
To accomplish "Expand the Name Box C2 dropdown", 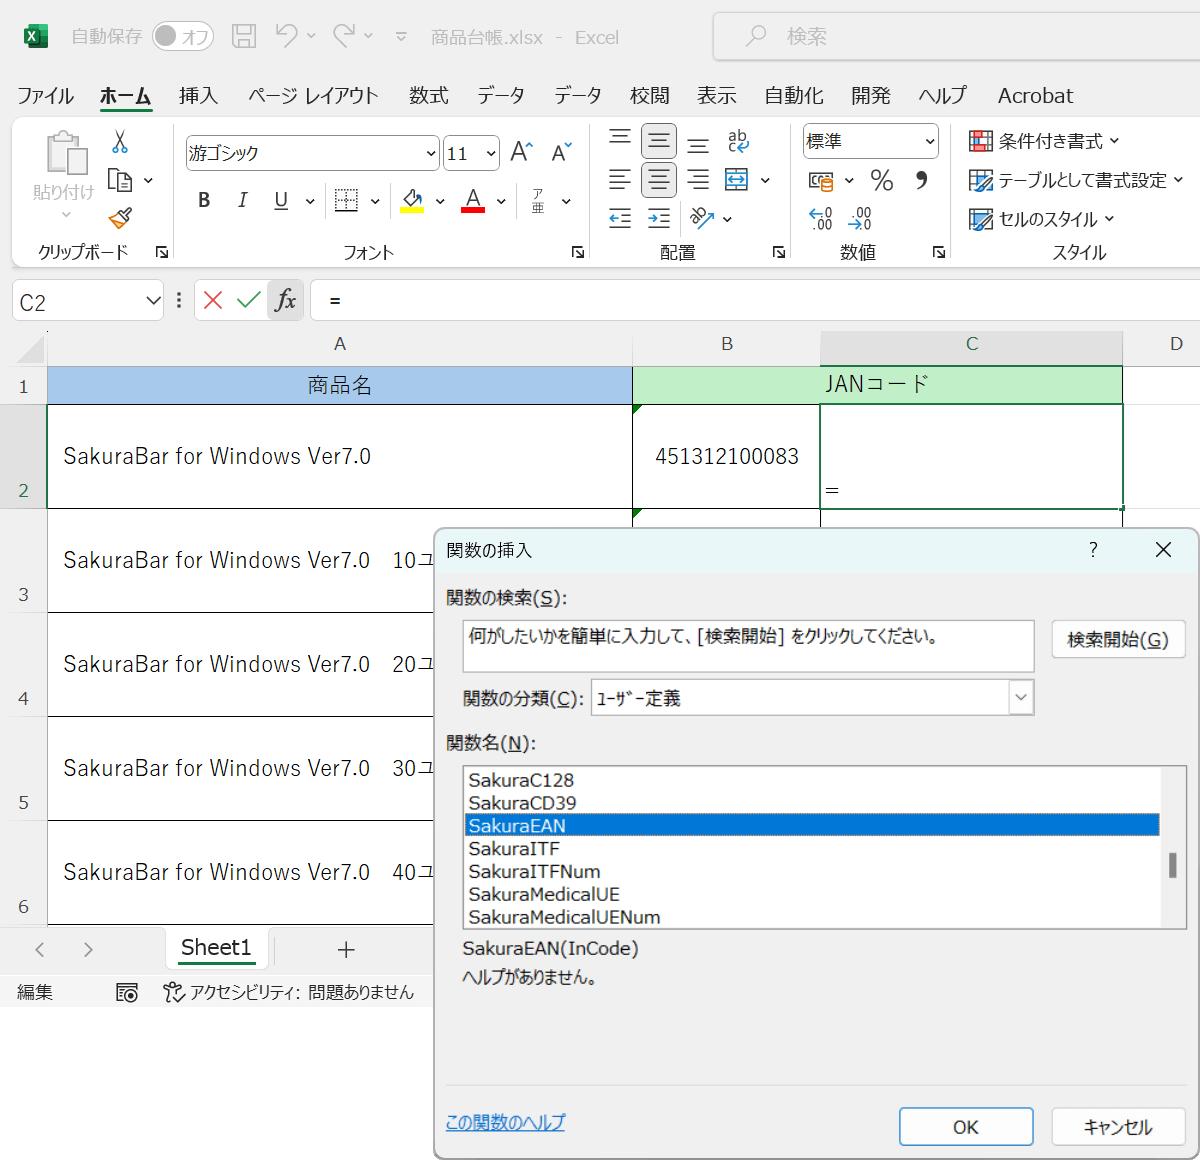I will (153, 301).
